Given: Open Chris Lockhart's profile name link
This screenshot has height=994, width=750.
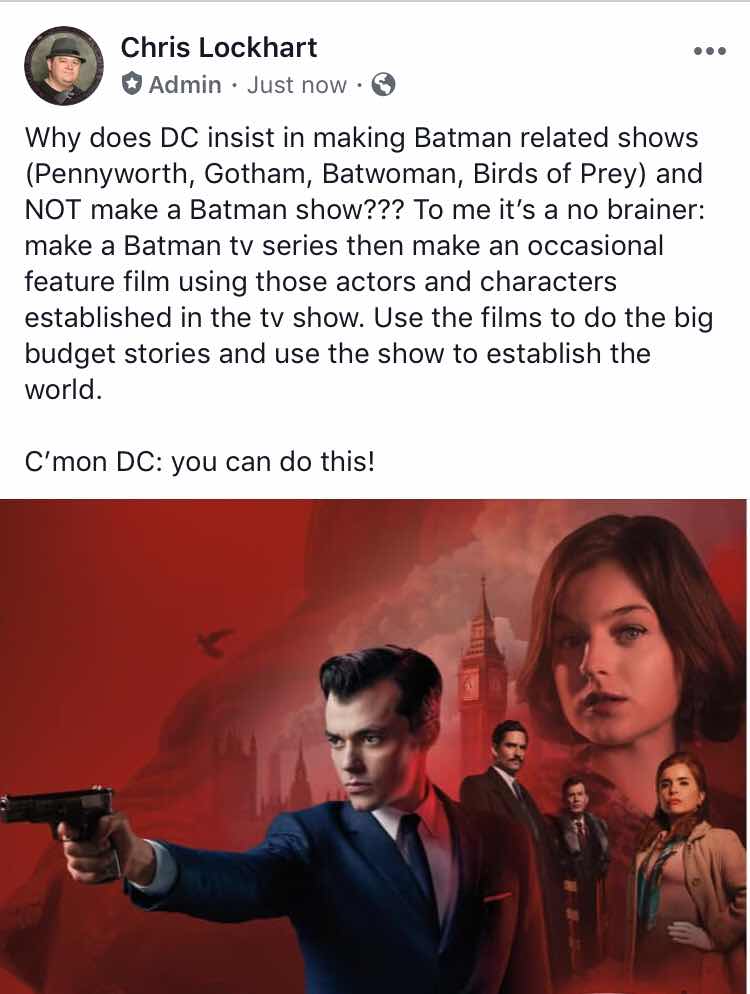Looking at the screenshot, I should 219,48.
